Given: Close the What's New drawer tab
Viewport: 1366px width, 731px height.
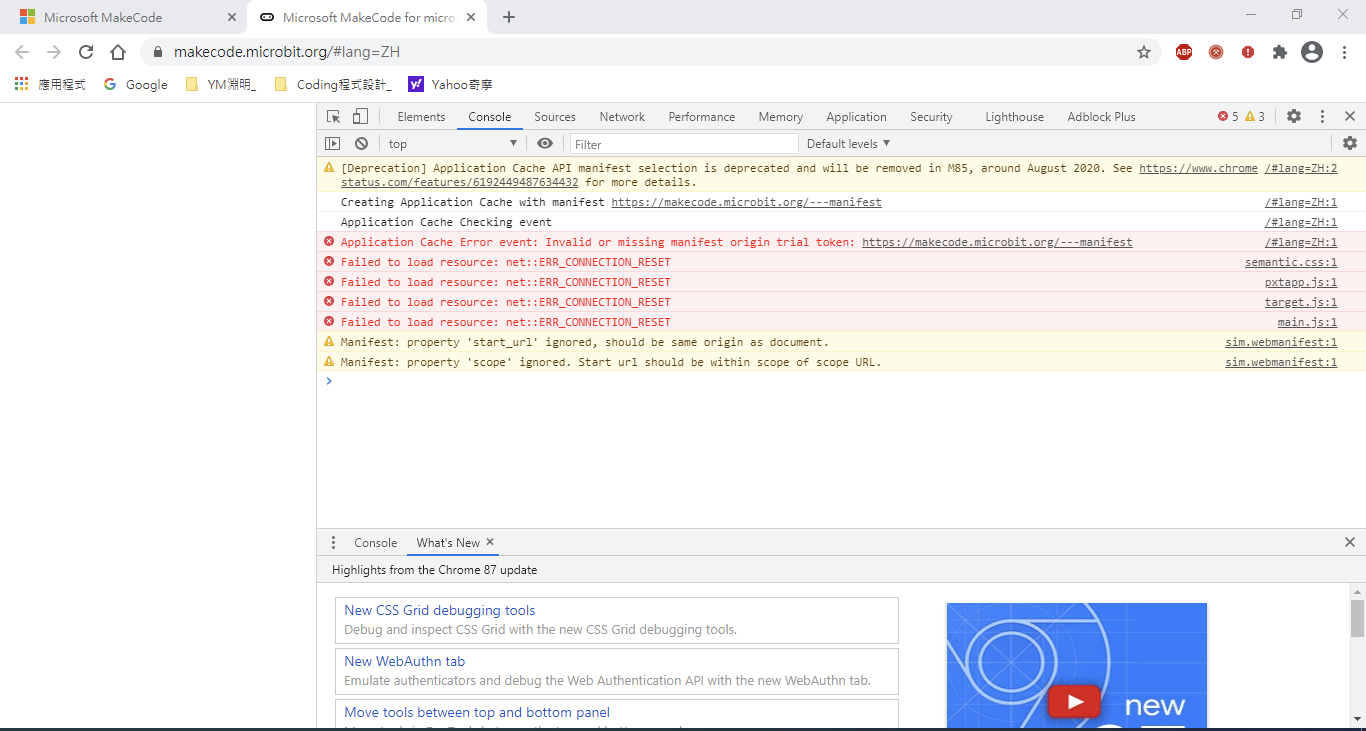Looking at the screenshot, I should pyautogui.click(x=490, y=542).
